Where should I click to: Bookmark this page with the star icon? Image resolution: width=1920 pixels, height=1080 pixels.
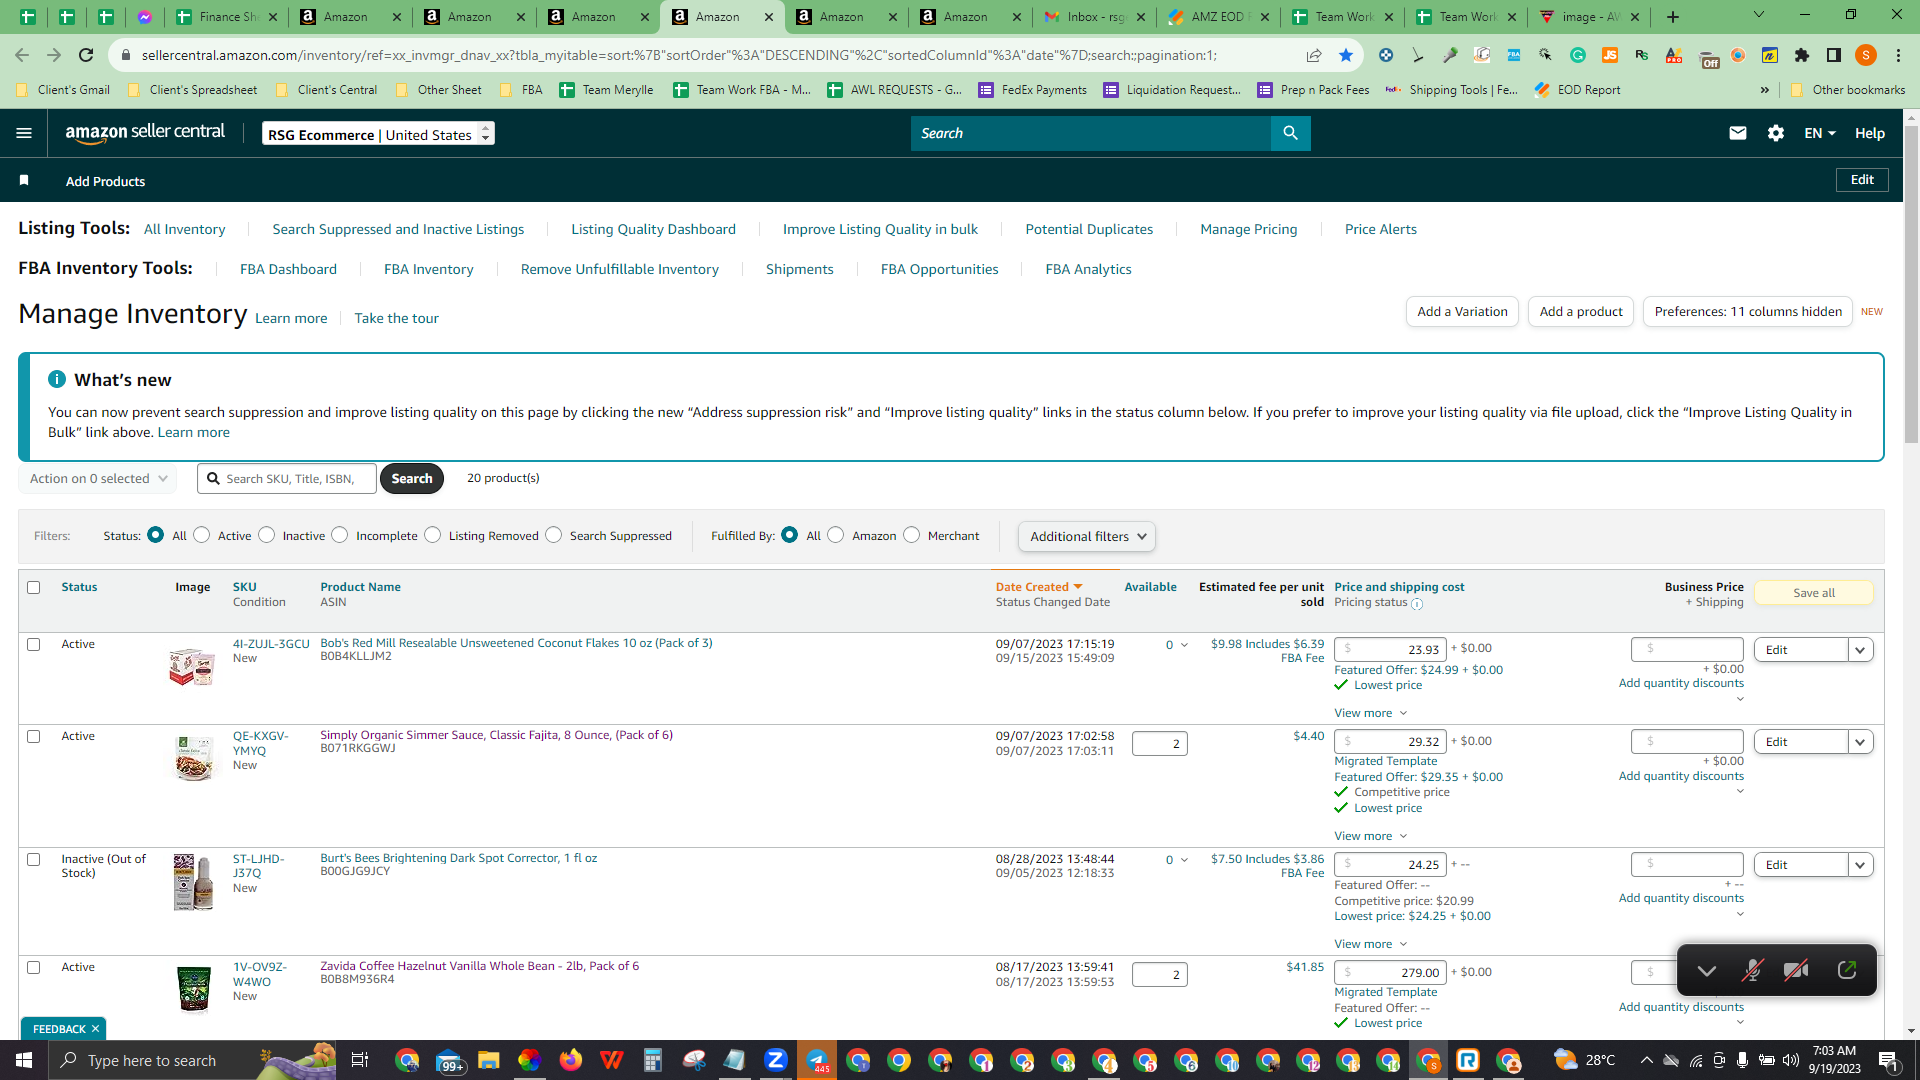[x=1346, y=55]
